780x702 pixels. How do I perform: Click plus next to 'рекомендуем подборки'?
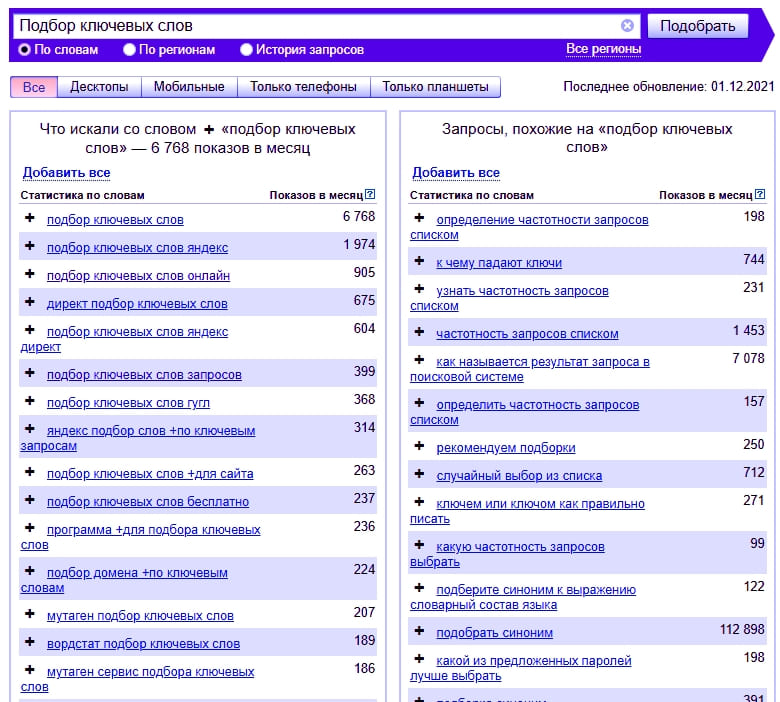419,446
